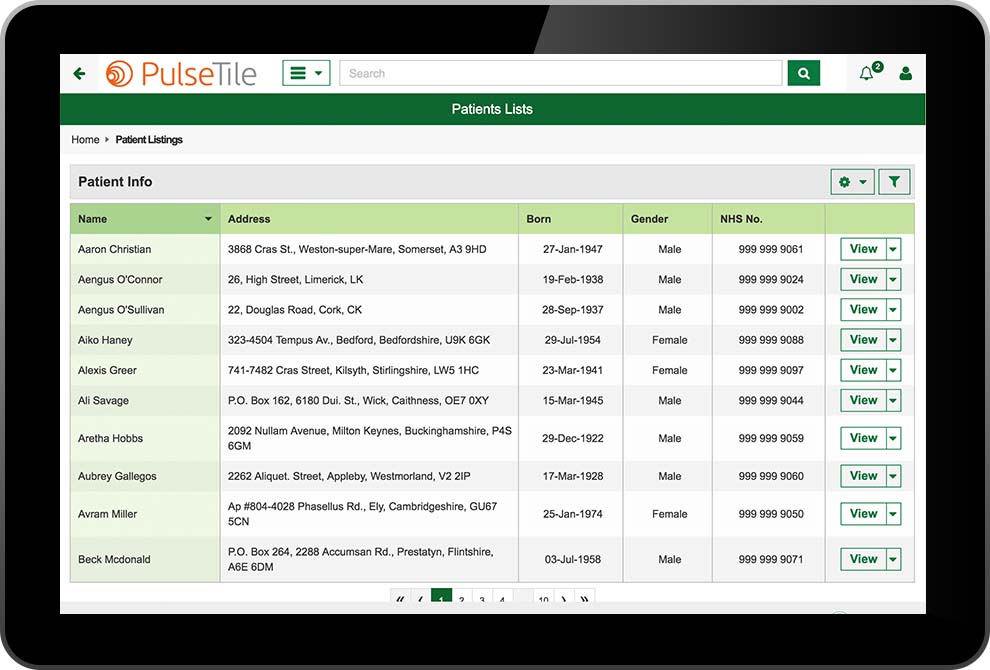Click the filter funnel icon
The image size is (990, 670).
894,182
